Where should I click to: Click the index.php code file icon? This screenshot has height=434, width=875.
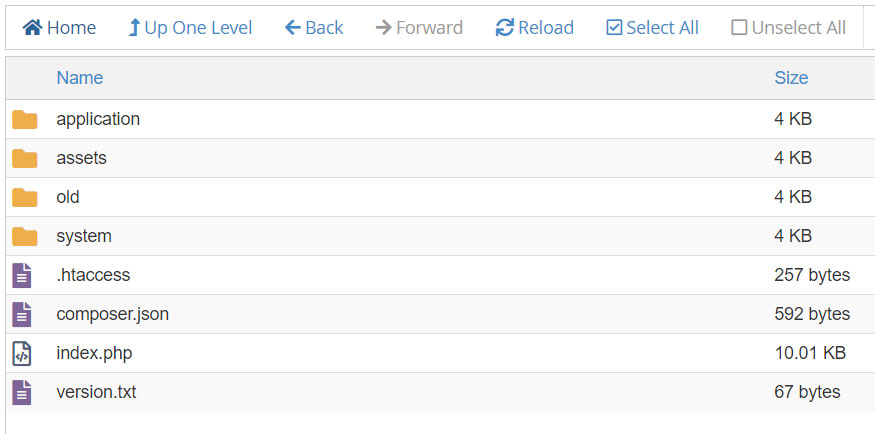point(21,353)
